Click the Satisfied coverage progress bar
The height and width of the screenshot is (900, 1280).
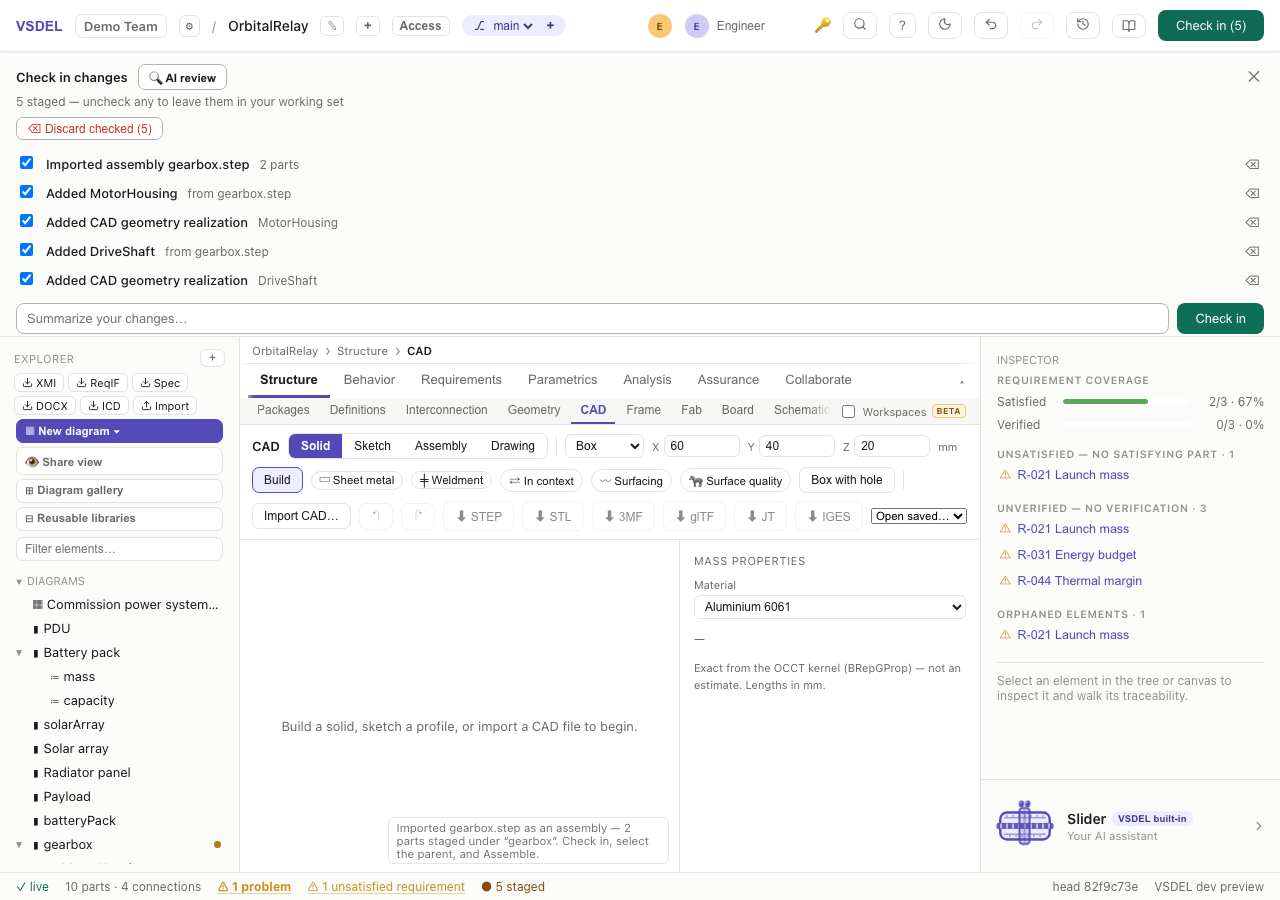(x=1126, y=401)
